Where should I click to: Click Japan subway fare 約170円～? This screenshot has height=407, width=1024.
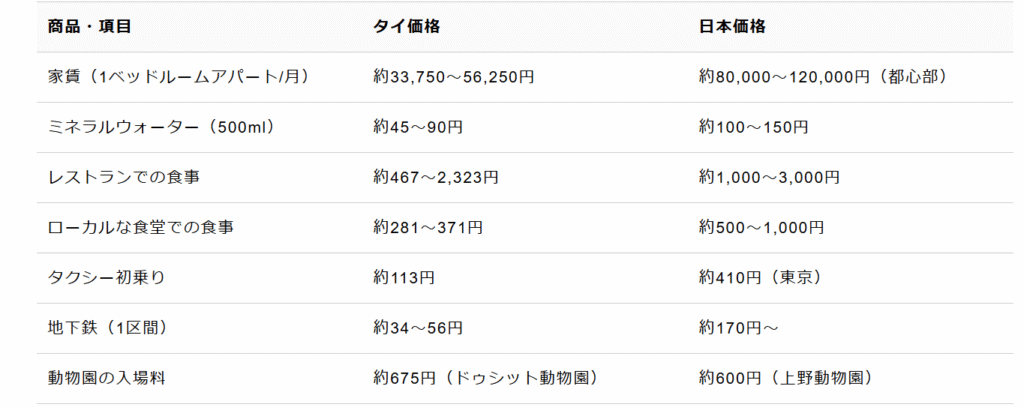tap(739, 327)
